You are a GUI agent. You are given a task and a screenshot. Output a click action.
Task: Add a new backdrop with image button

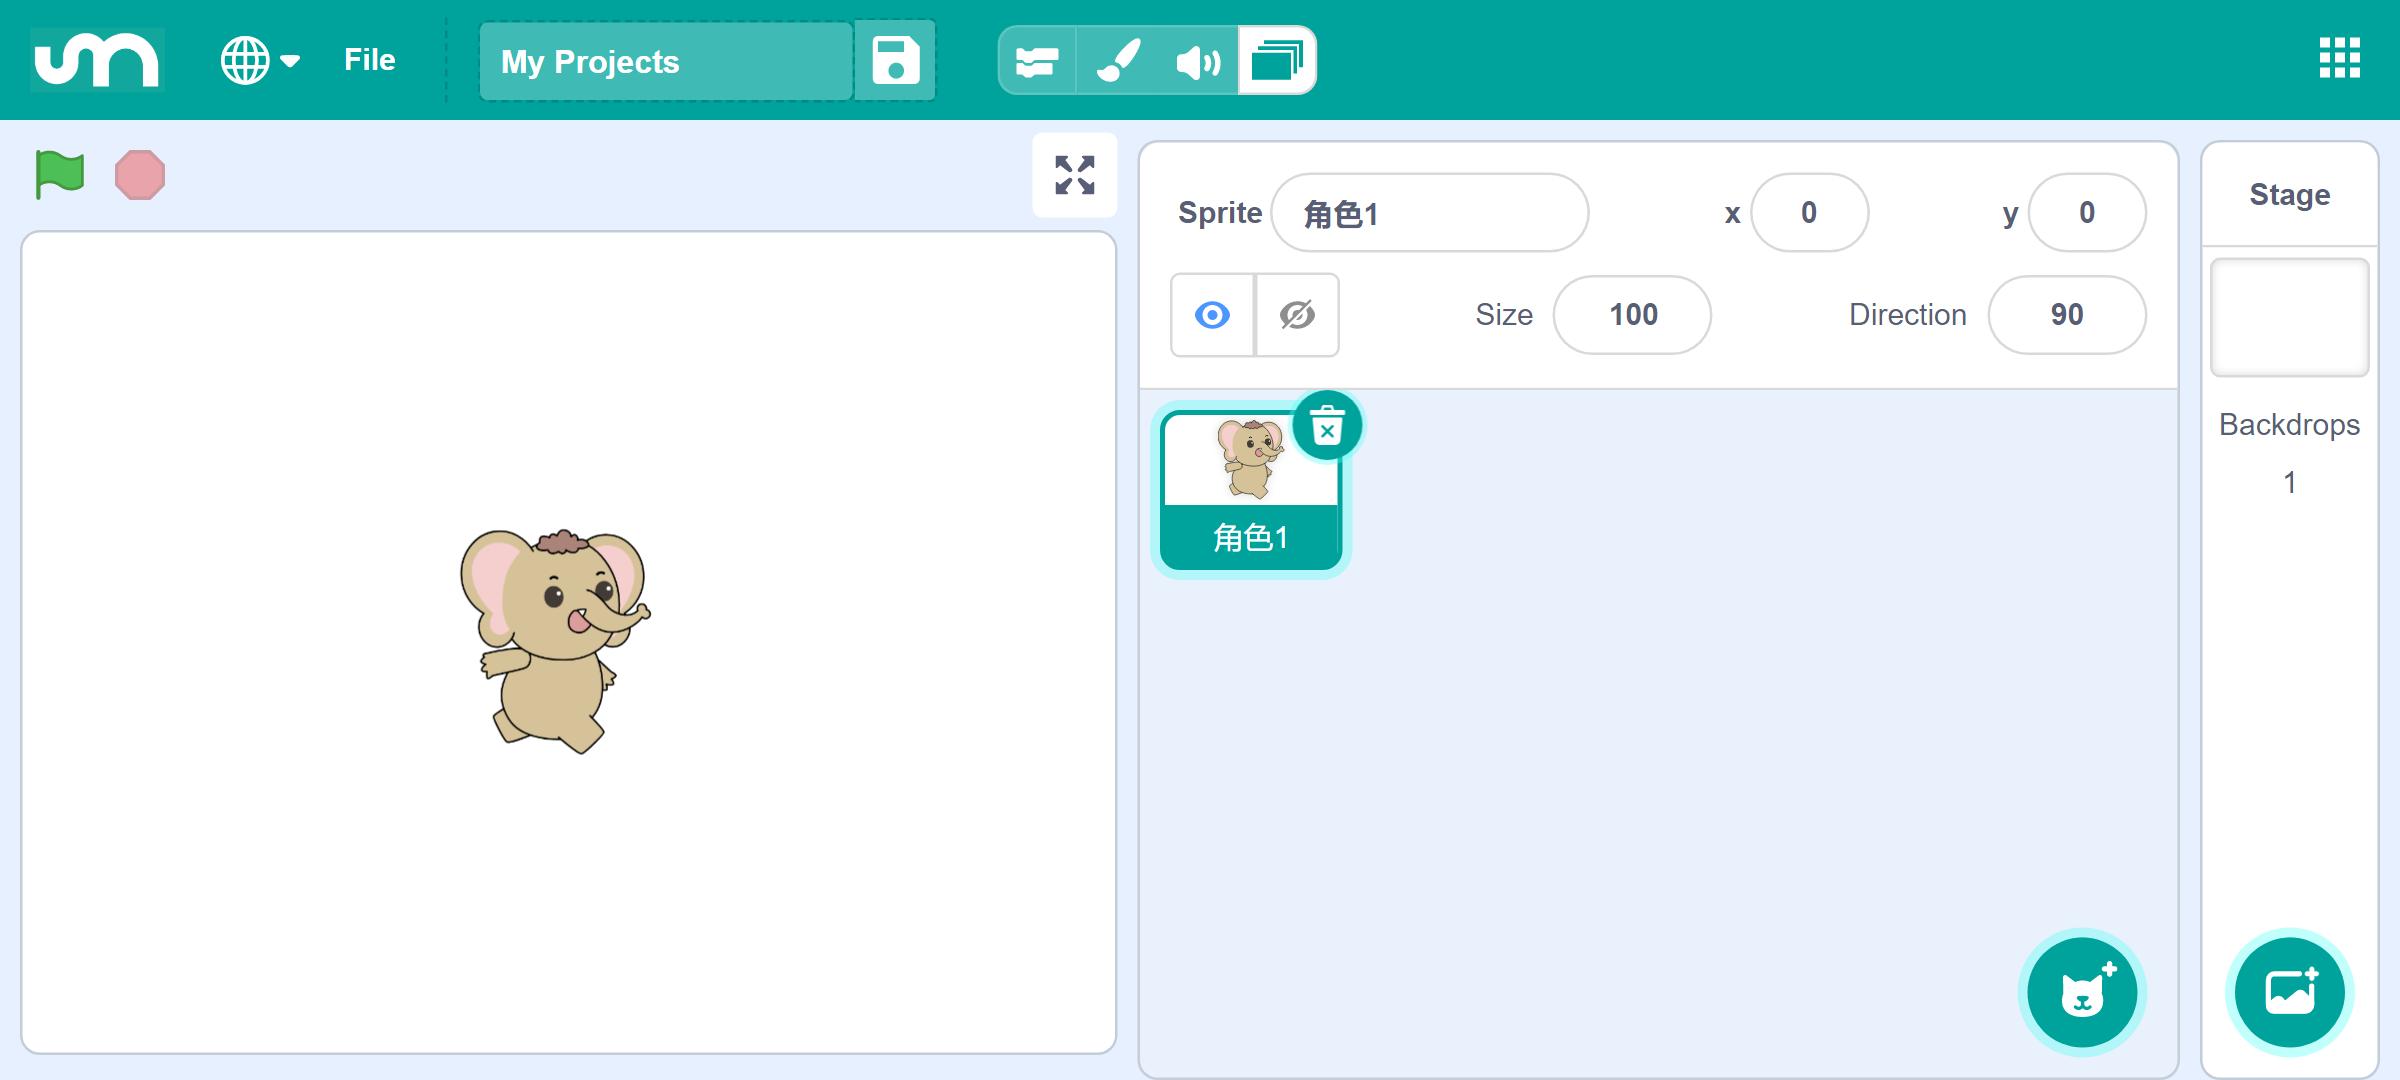[2290, 992]
